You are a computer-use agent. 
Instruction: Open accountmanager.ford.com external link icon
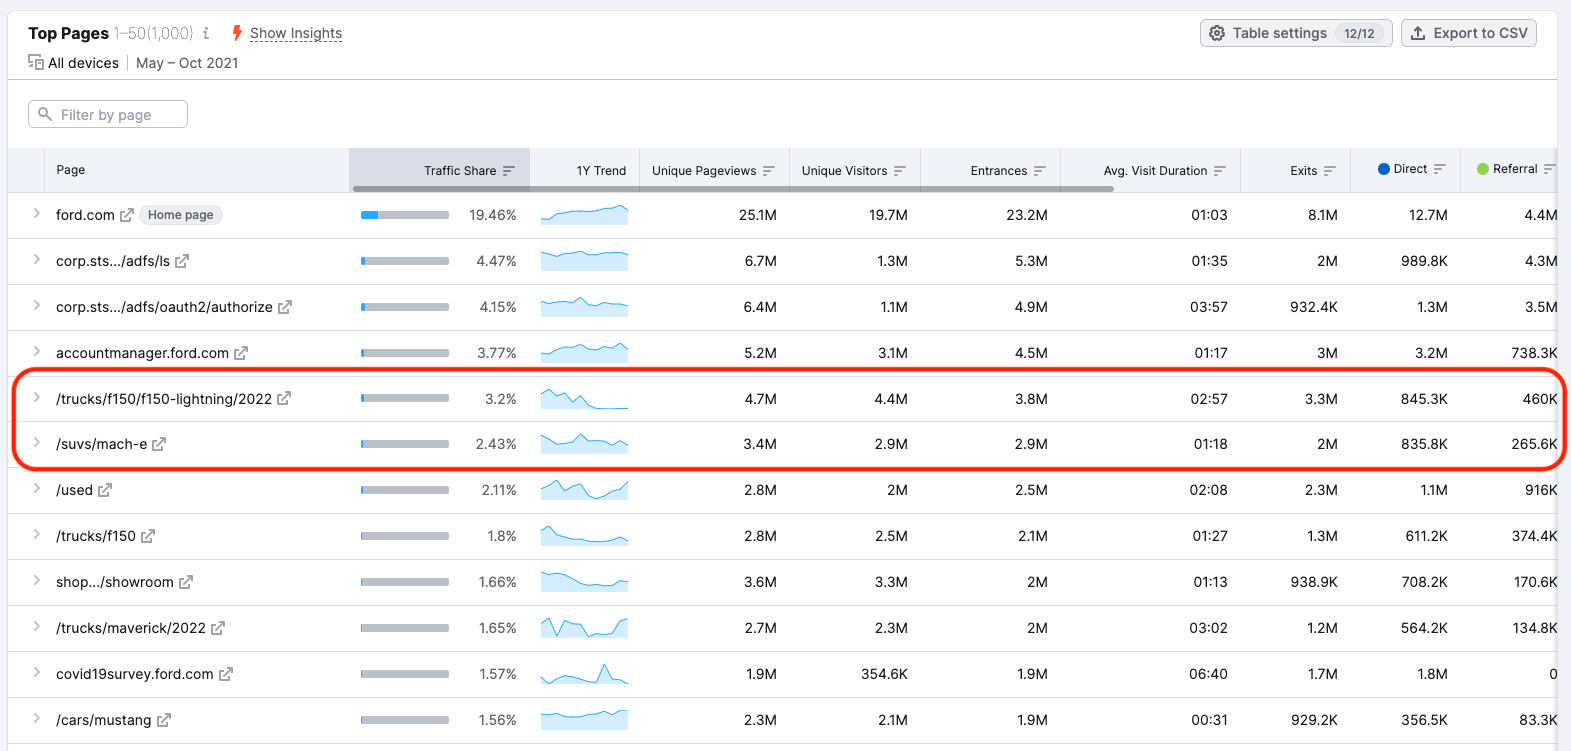(241, 353)
